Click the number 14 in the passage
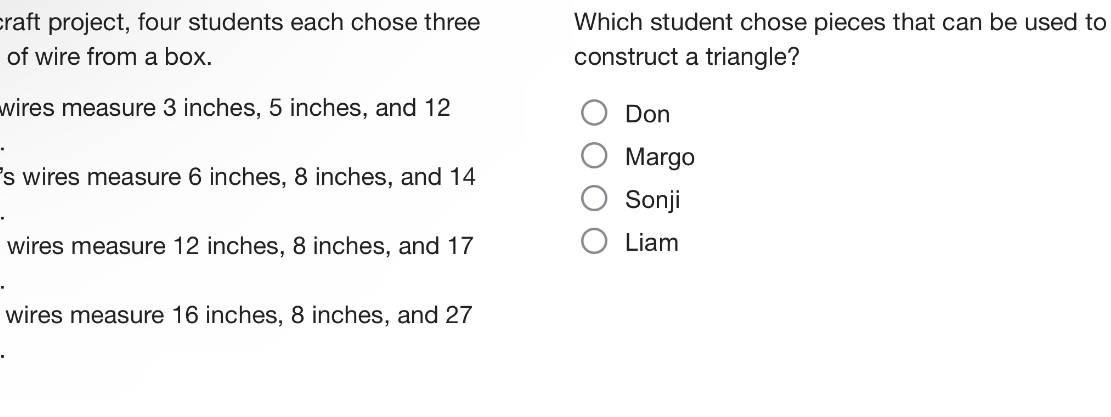 pos(461,177)
